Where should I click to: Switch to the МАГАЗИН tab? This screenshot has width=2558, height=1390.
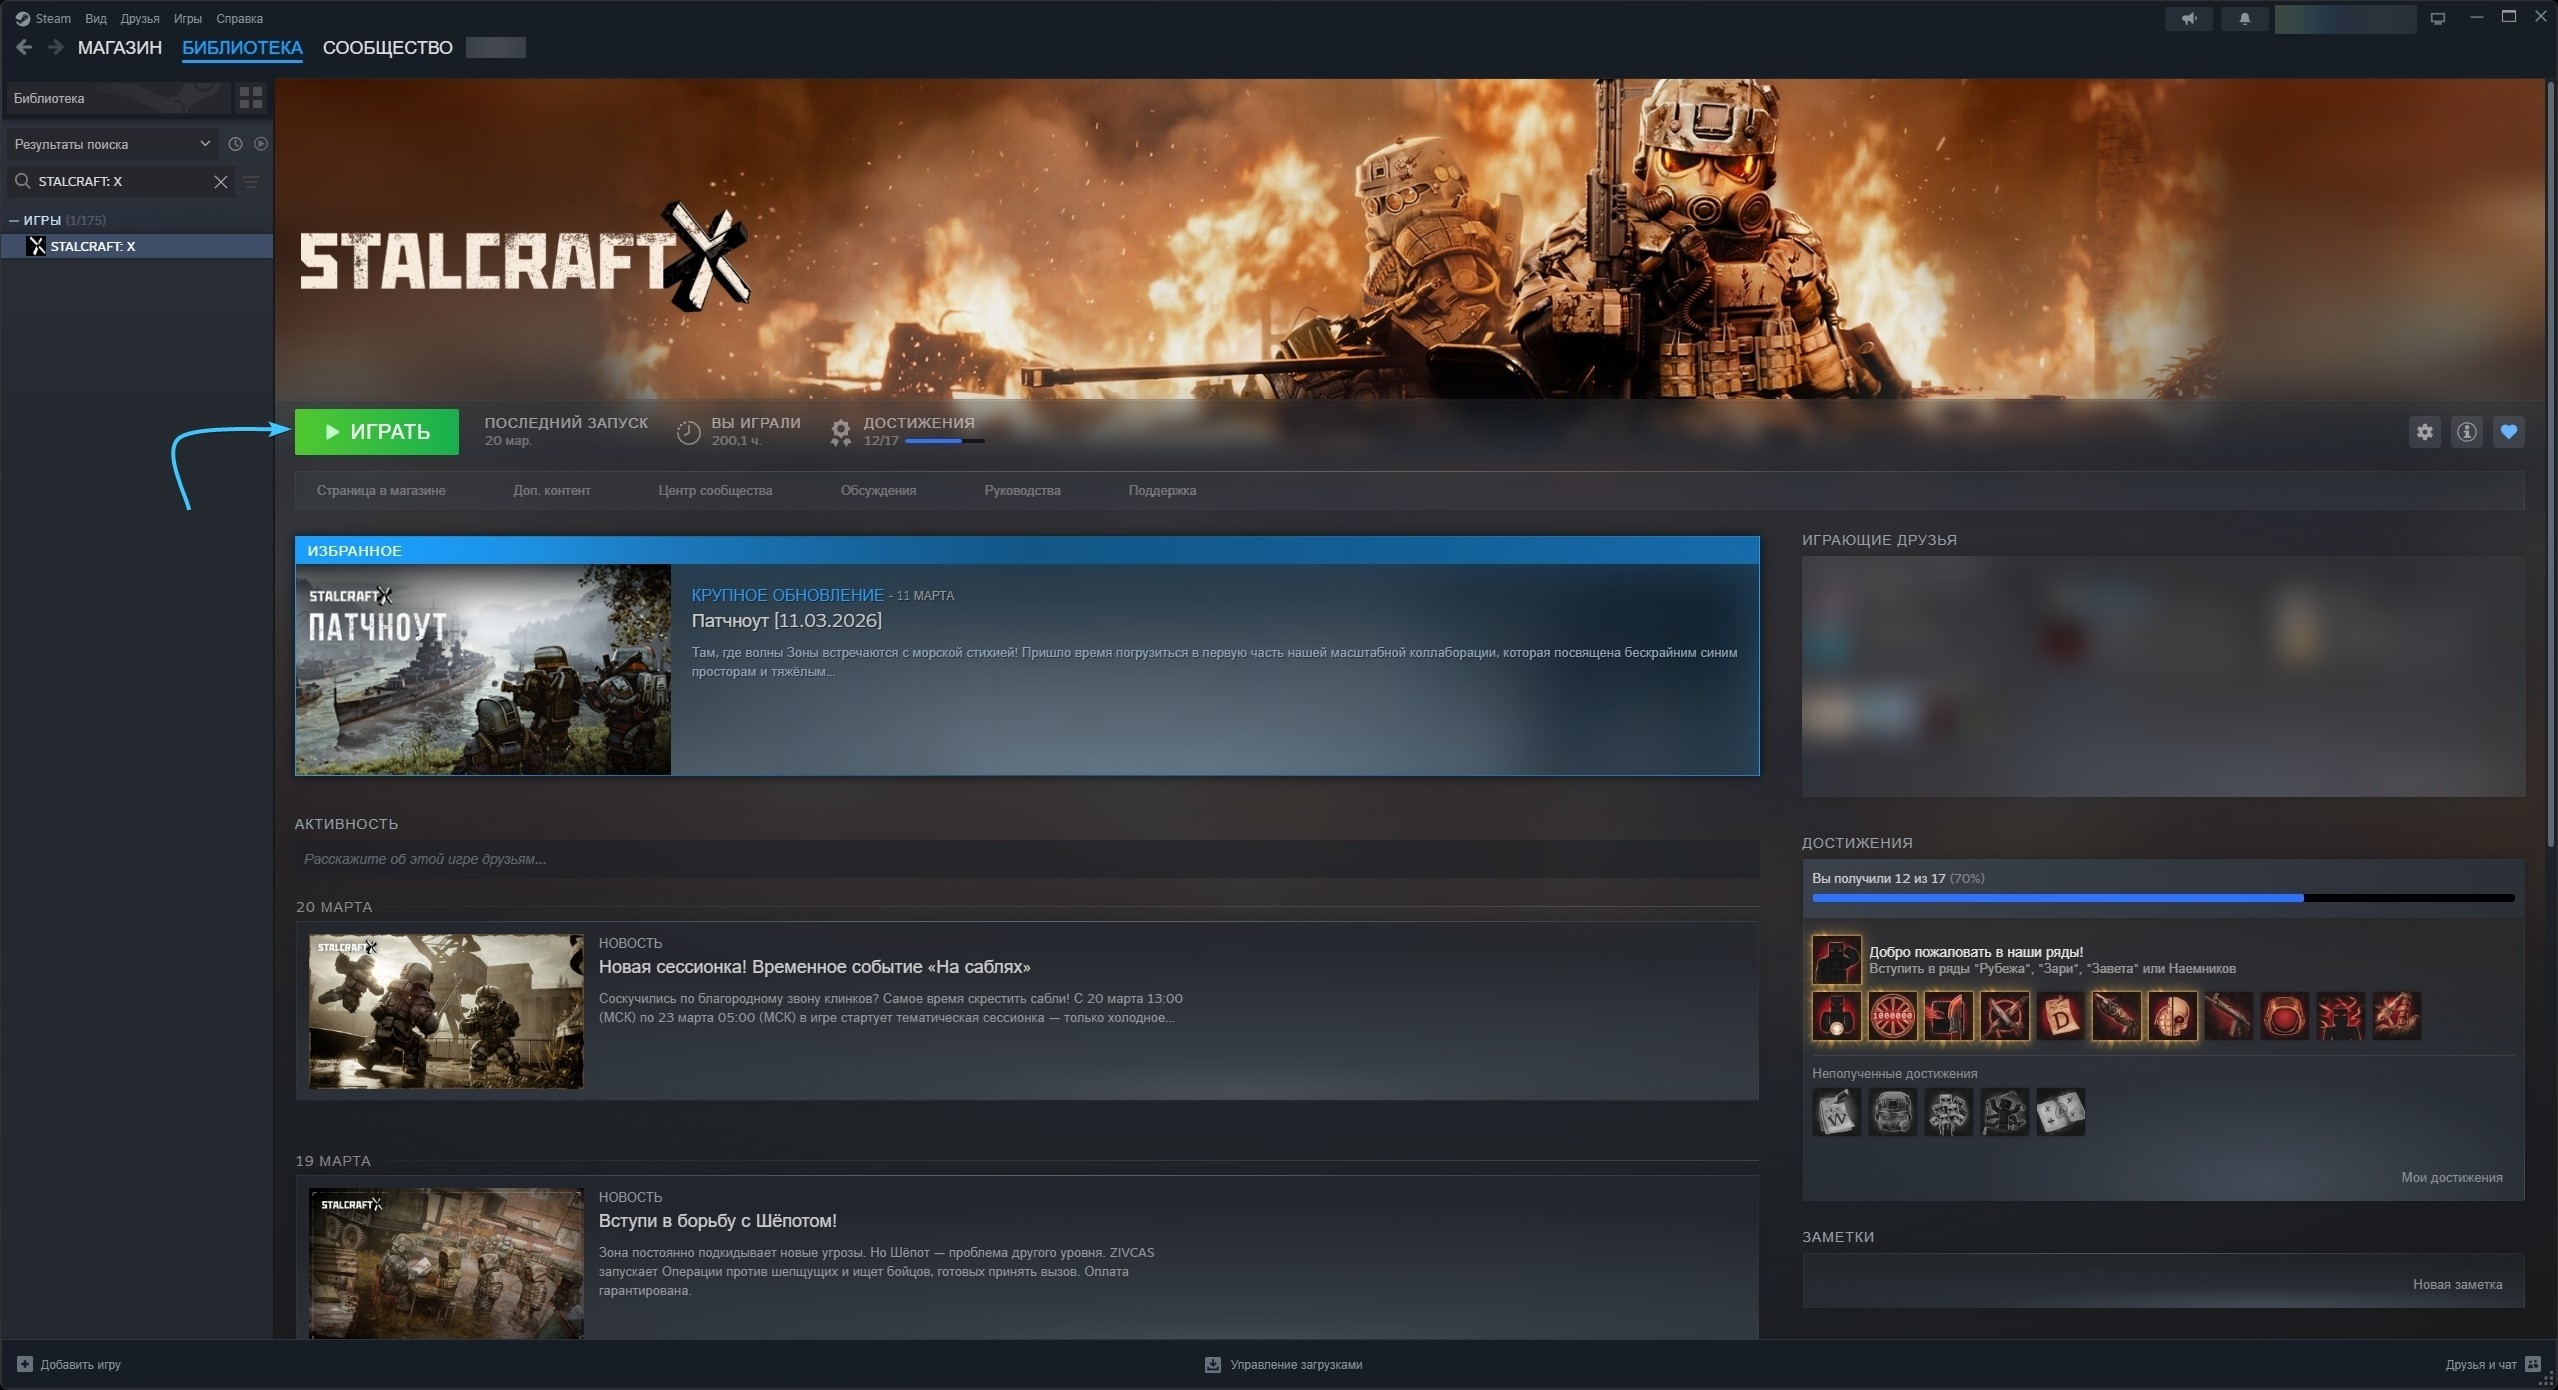[120, 48]
